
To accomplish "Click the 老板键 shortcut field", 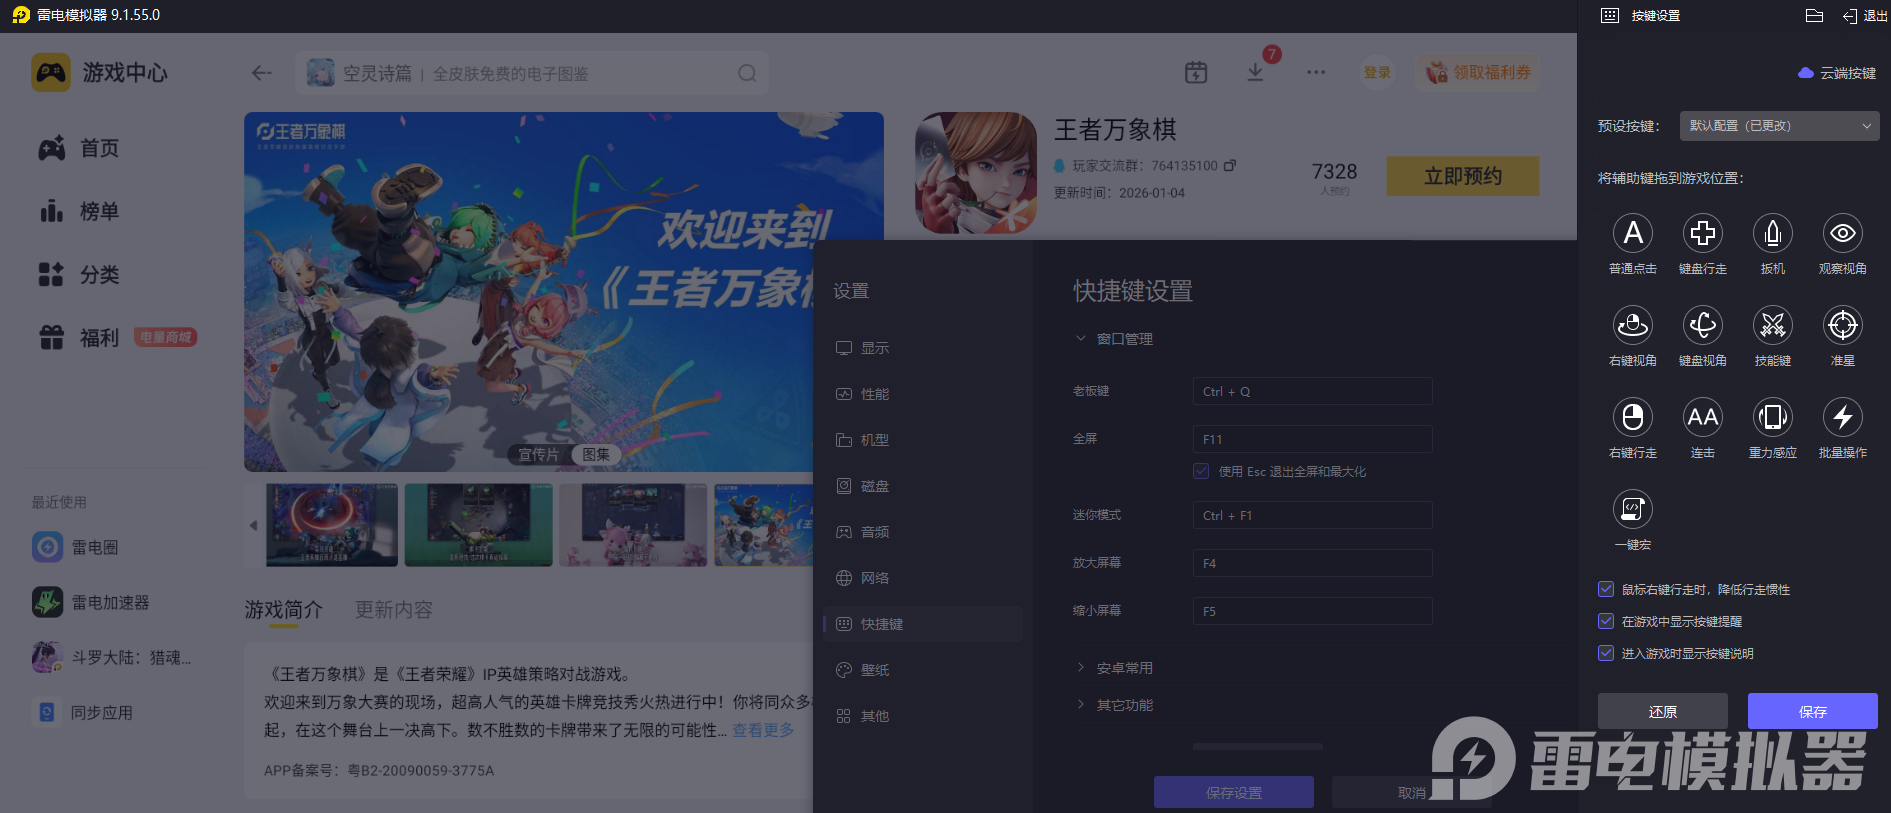I will coord(1312,391).
